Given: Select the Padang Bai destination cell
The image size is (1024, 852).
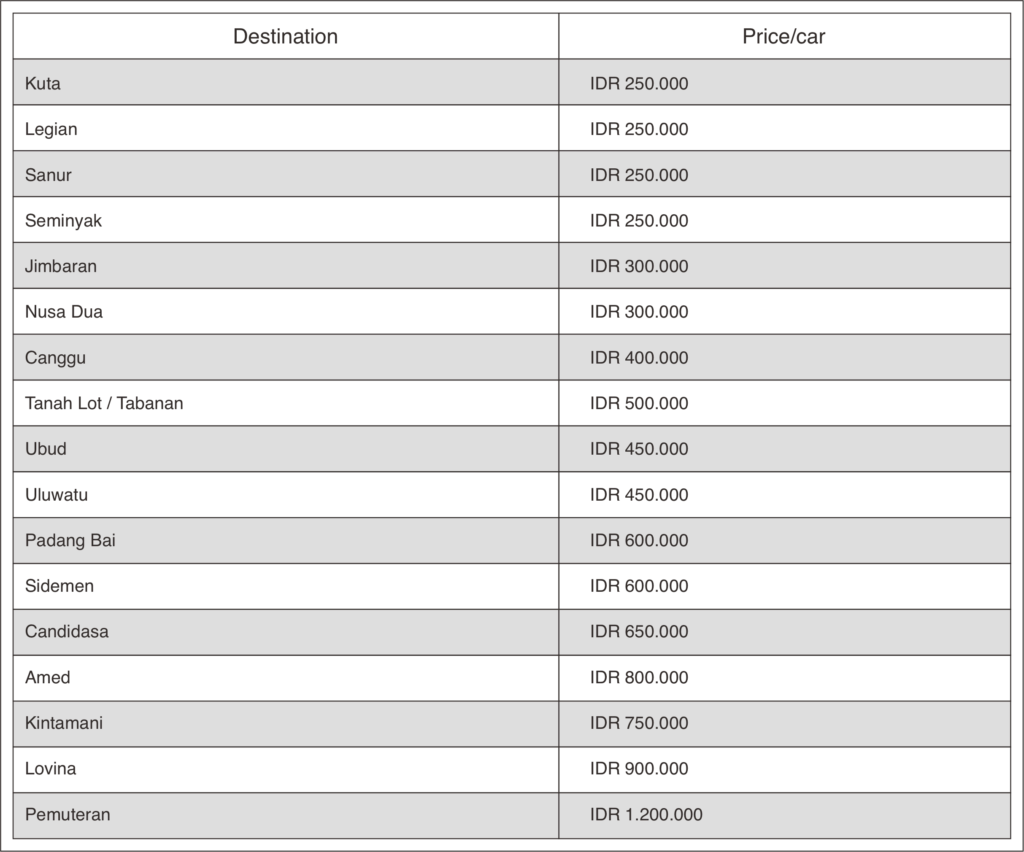Looking at the screenshot, I should pos(71,541).
